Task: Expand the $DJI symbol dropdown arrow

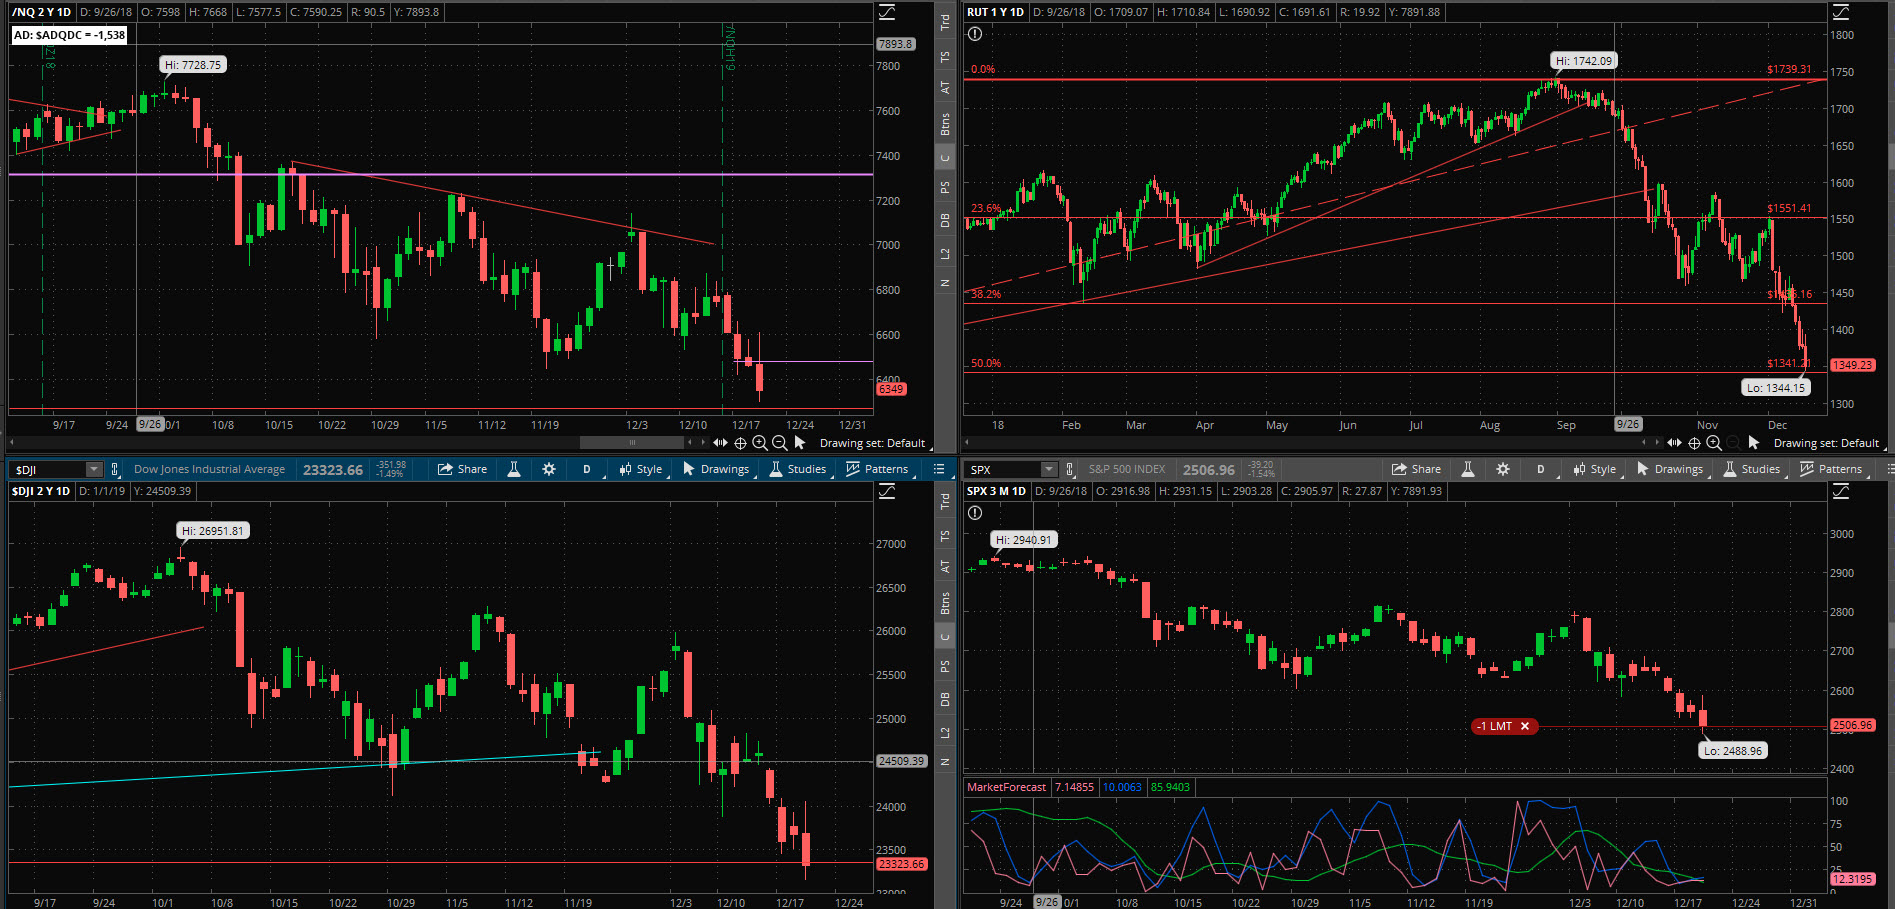Action: (x=94, y=469)
